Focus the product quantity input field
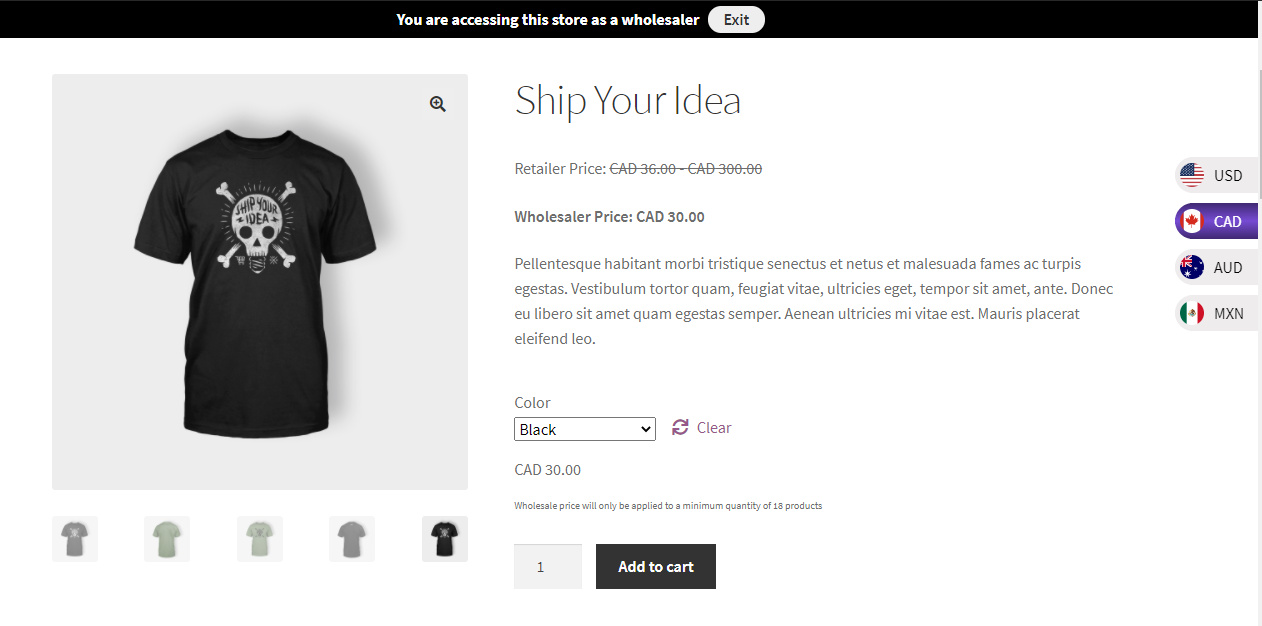This screenshot has height=626, width=1262. click(x=547, y=566)
